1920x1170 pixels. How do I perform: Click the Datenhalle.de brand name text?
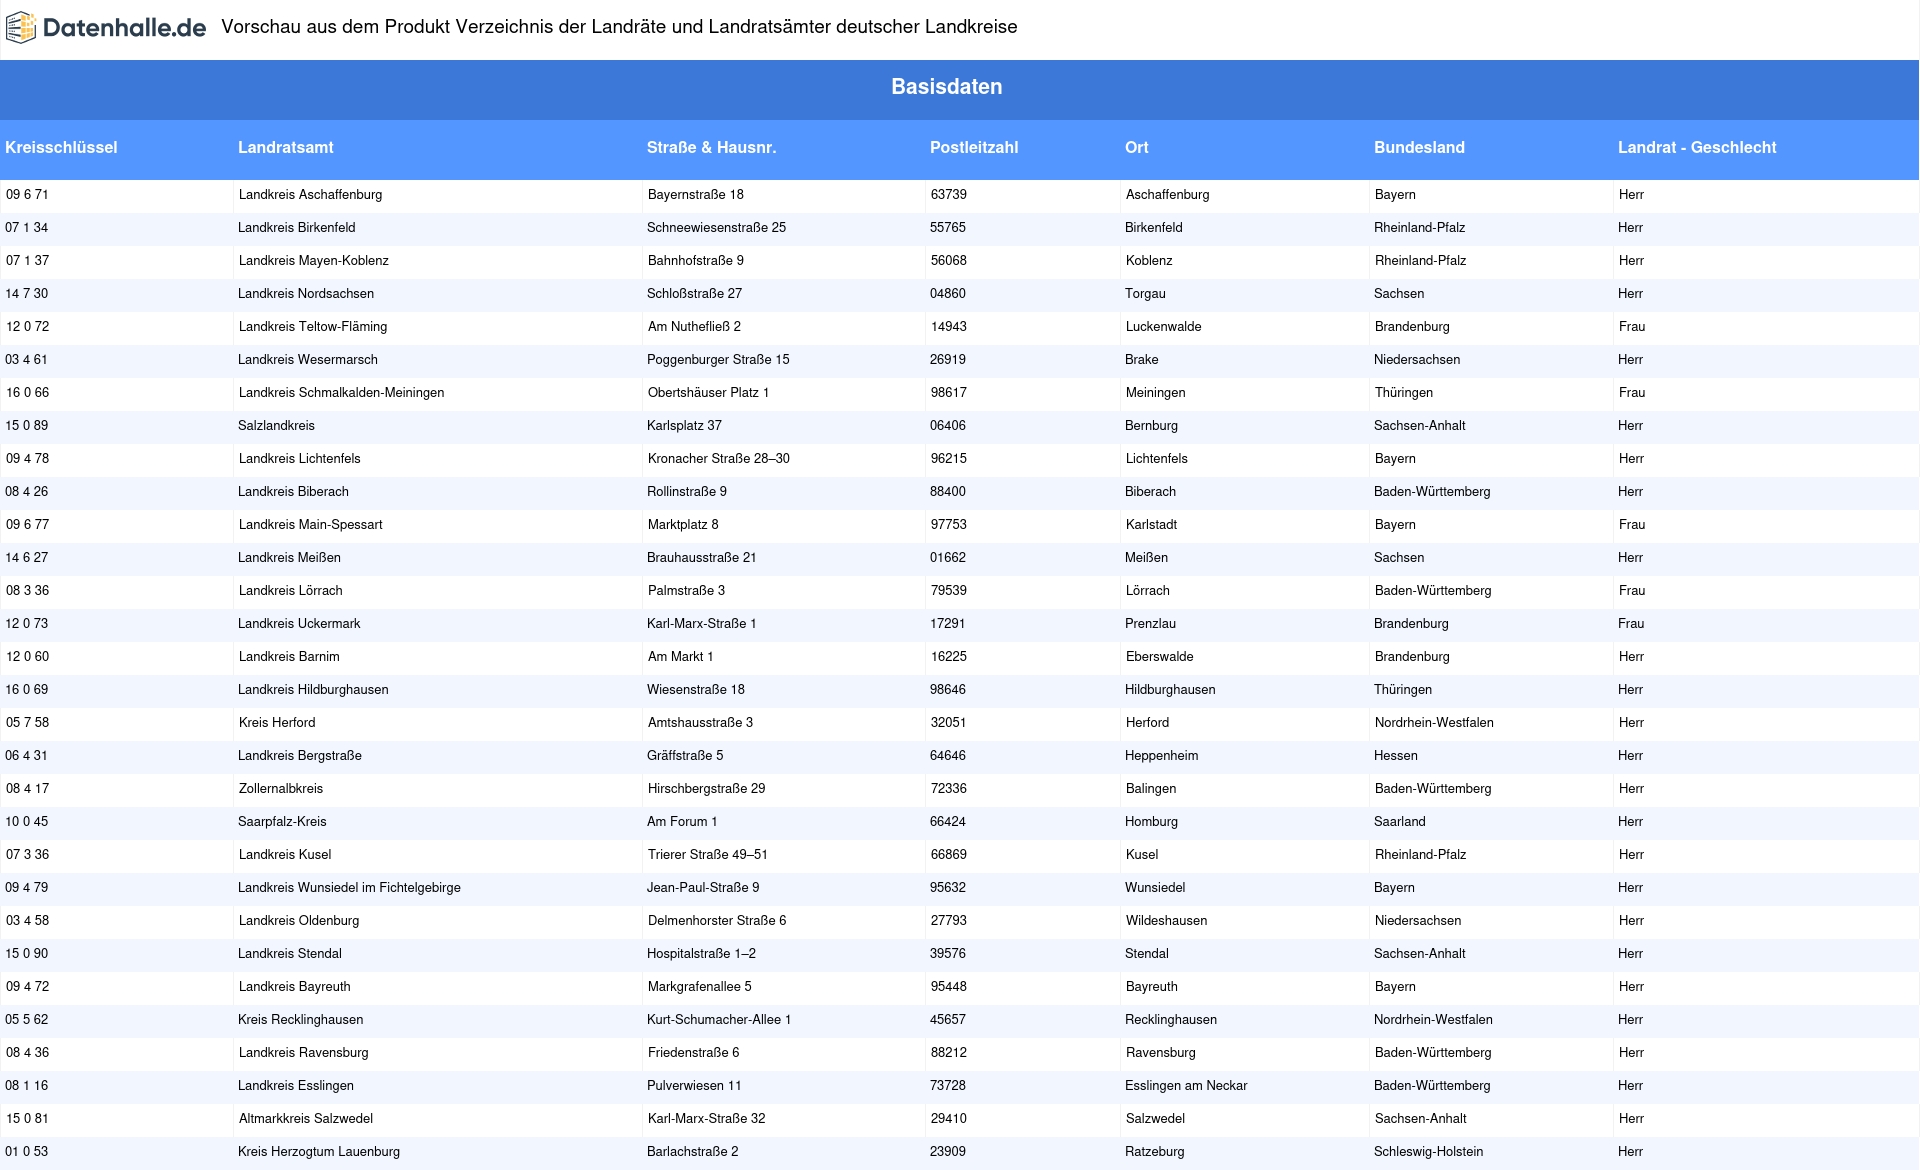[x=124, y=28]
